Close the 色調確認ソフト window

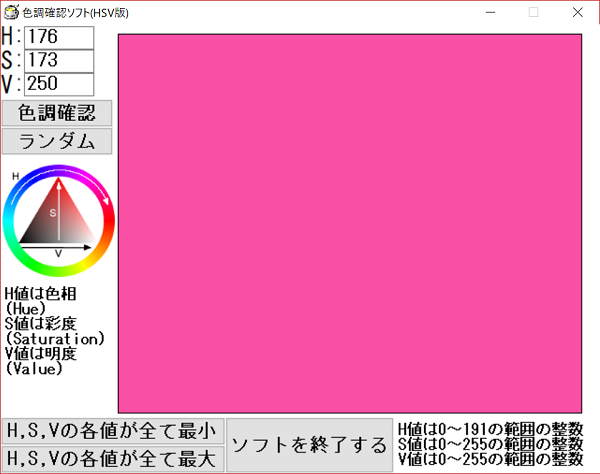click(577, 12)
